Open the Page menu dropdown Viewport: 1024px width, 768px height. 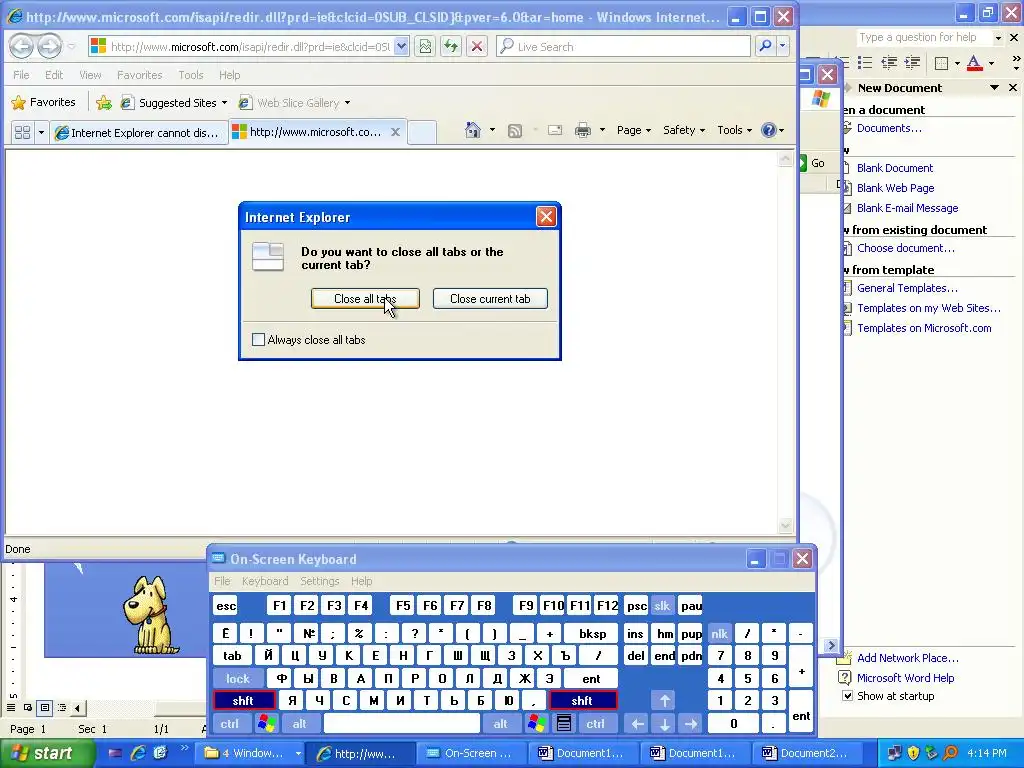633,130
